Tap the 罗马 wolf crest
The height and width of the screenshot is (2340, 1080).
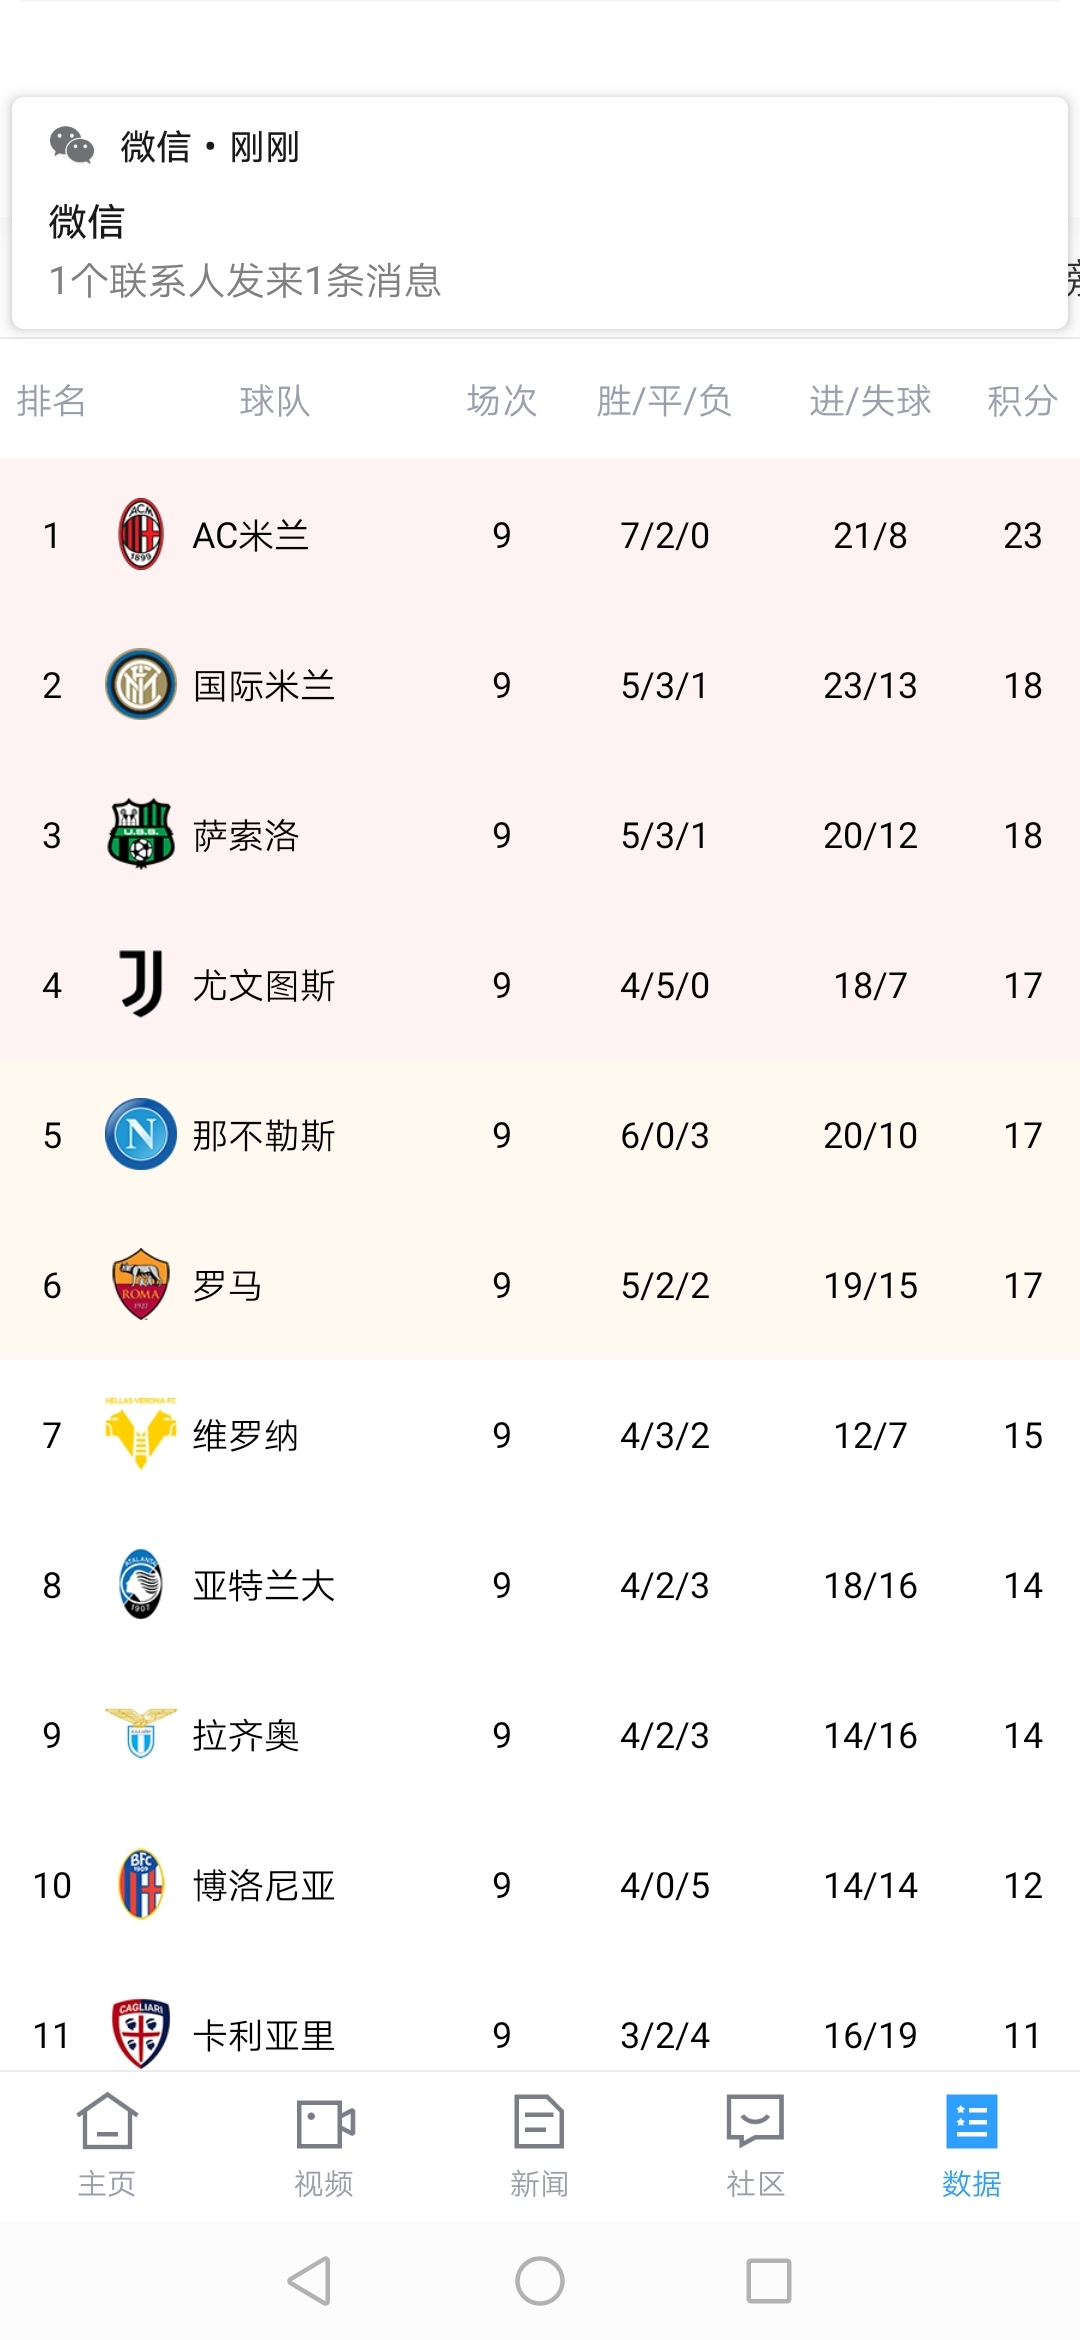coord(141,1284)
